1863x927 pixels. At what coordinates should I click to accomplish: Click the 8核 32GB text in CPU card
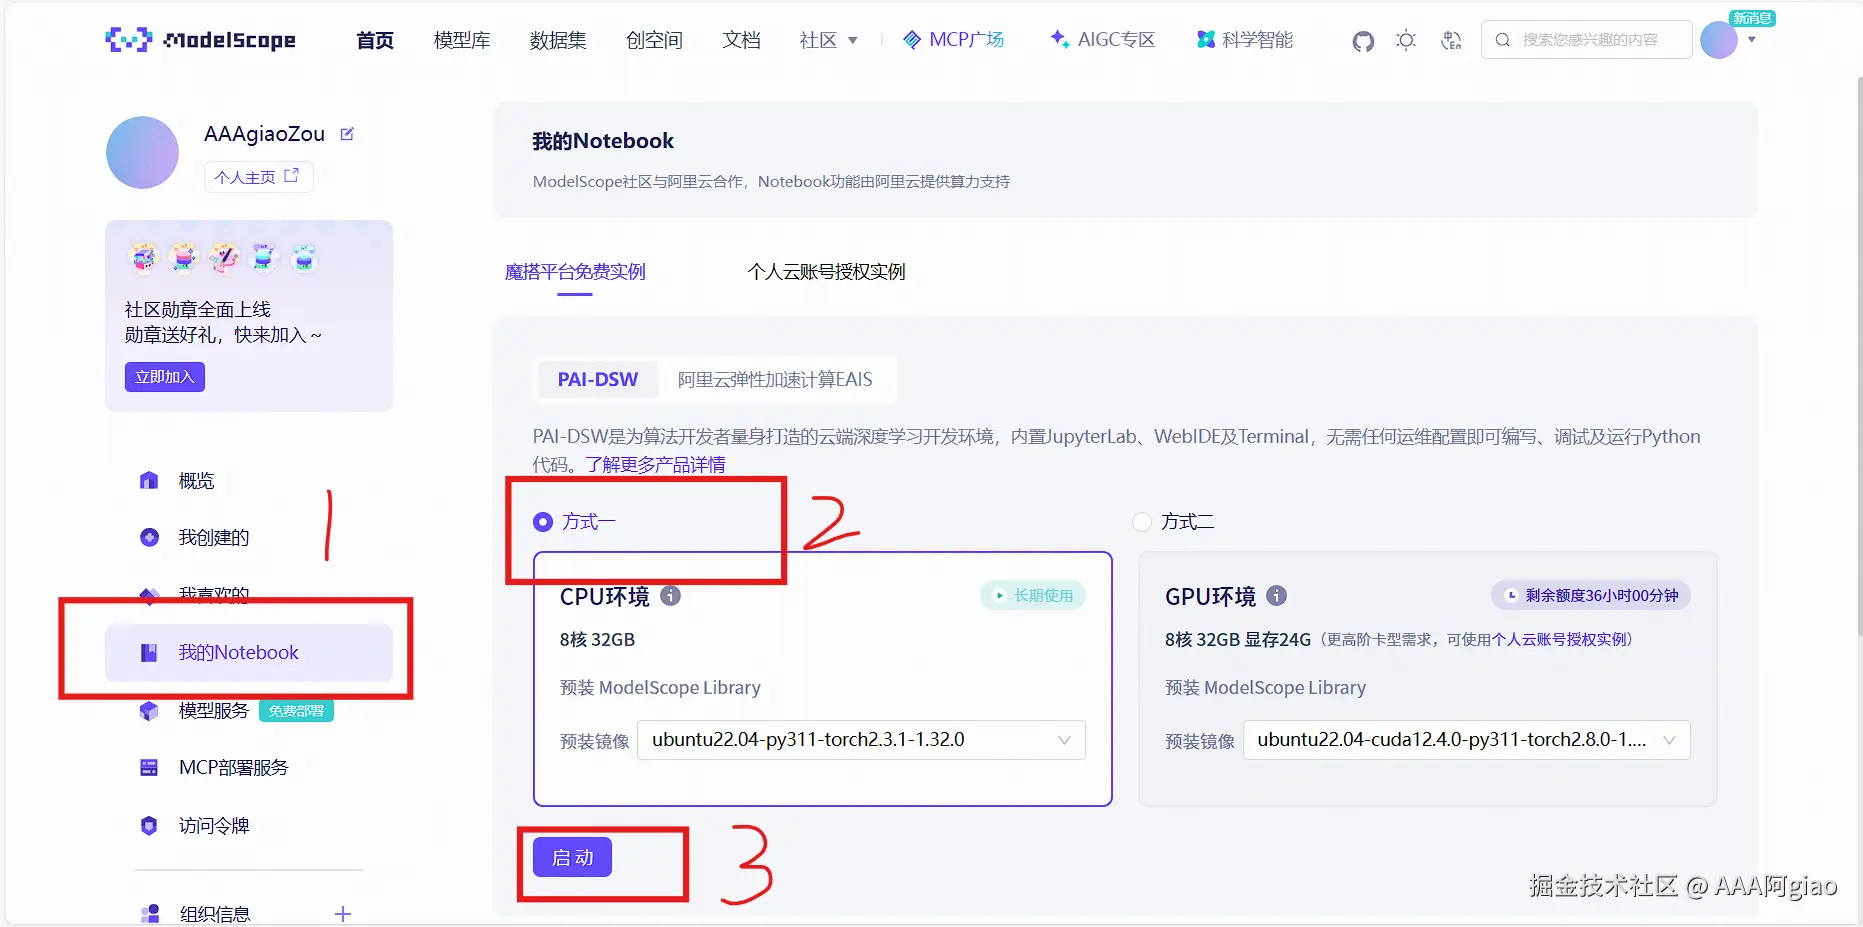(597, 640)
